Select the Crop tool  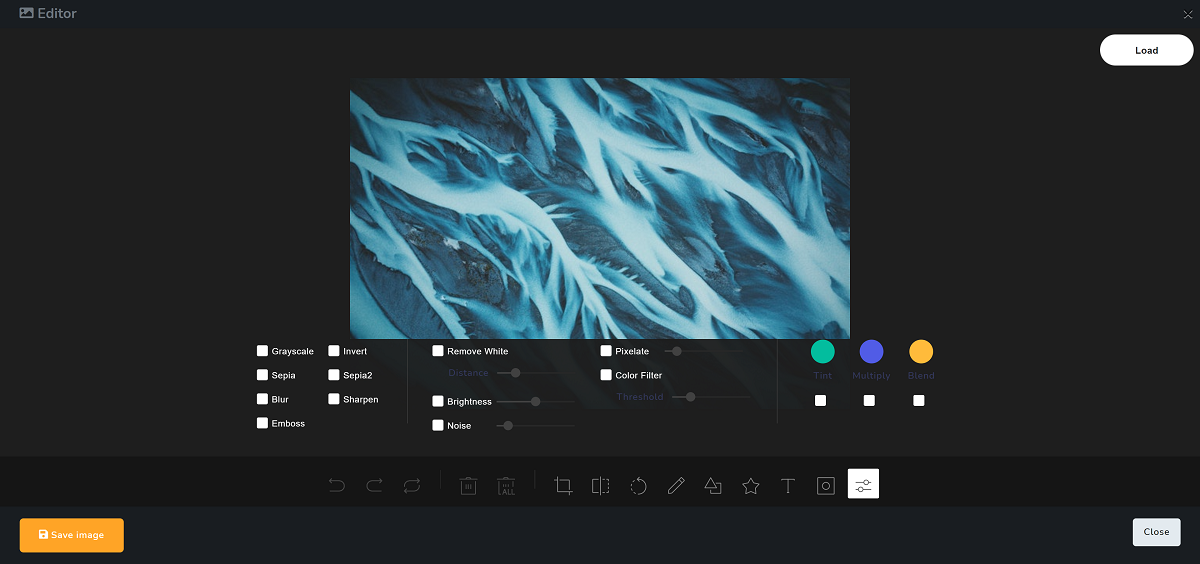pos(563,486)
